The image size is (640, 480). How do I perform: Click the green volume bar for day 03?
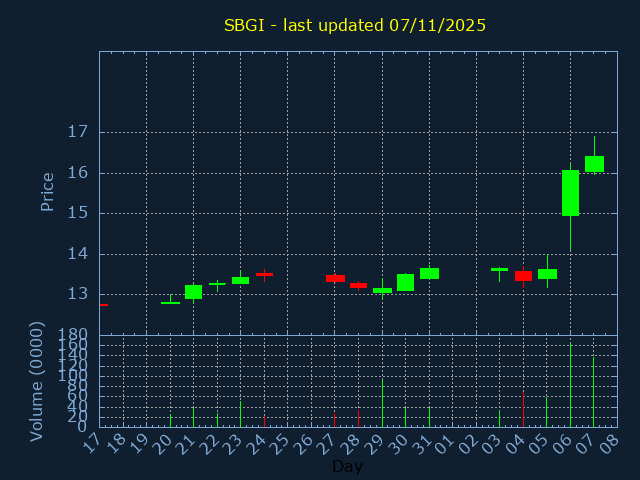click(x=500, y=419)
